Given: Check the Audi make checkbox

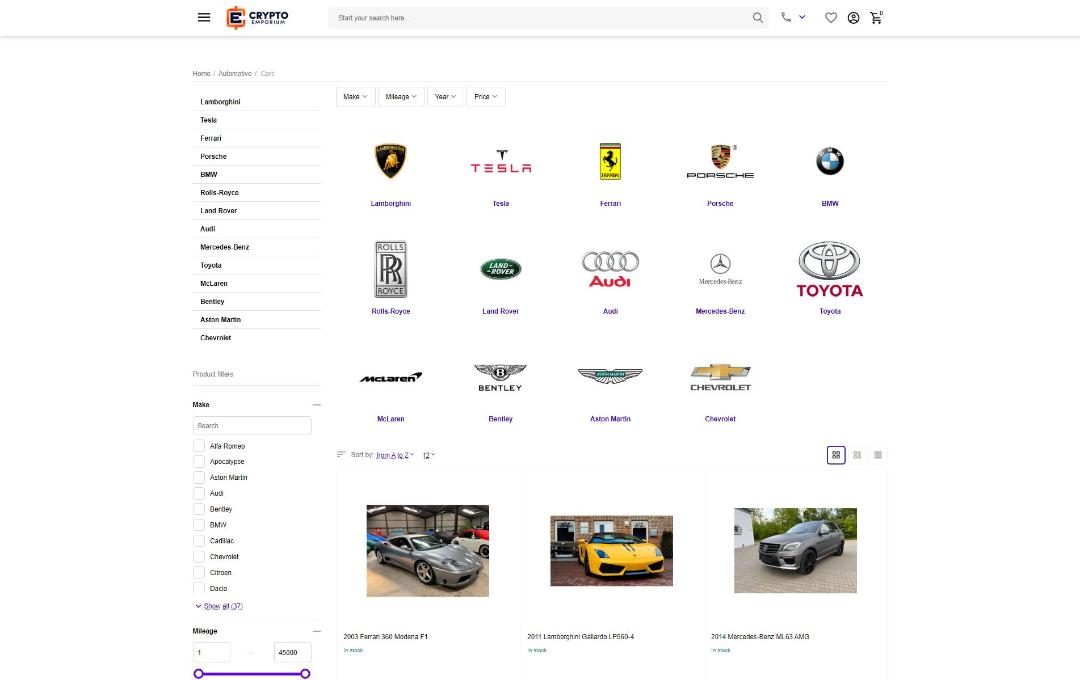Looking at the screenshot, I should [199, 493].
